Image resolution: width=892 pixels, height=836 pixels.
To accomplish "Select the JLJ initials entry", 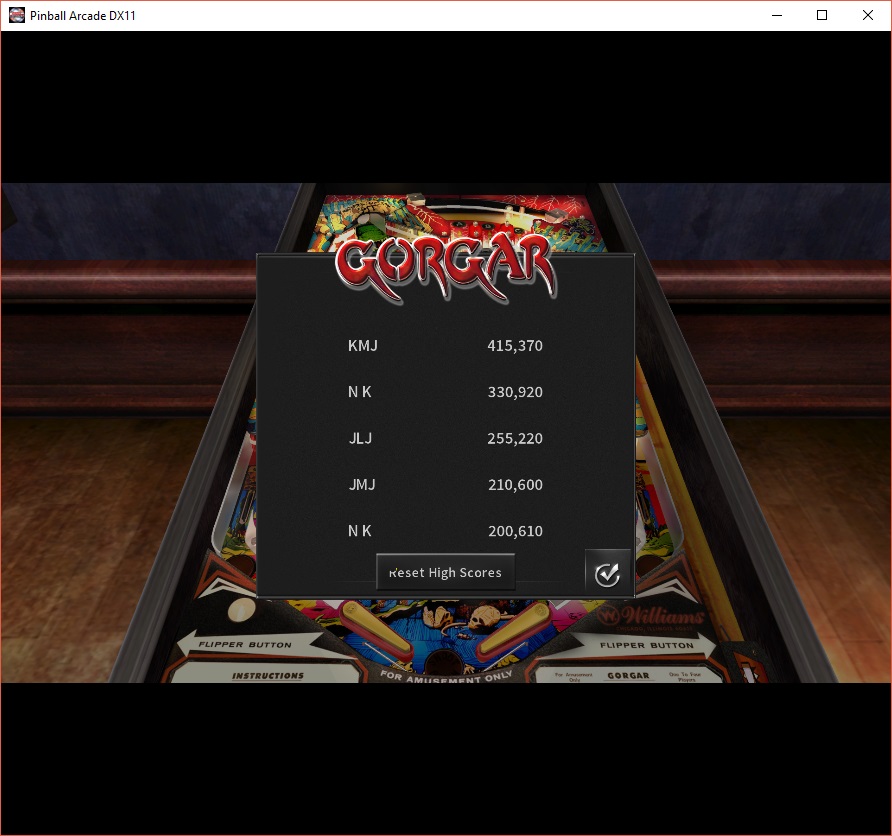I will tap(360, 438).
